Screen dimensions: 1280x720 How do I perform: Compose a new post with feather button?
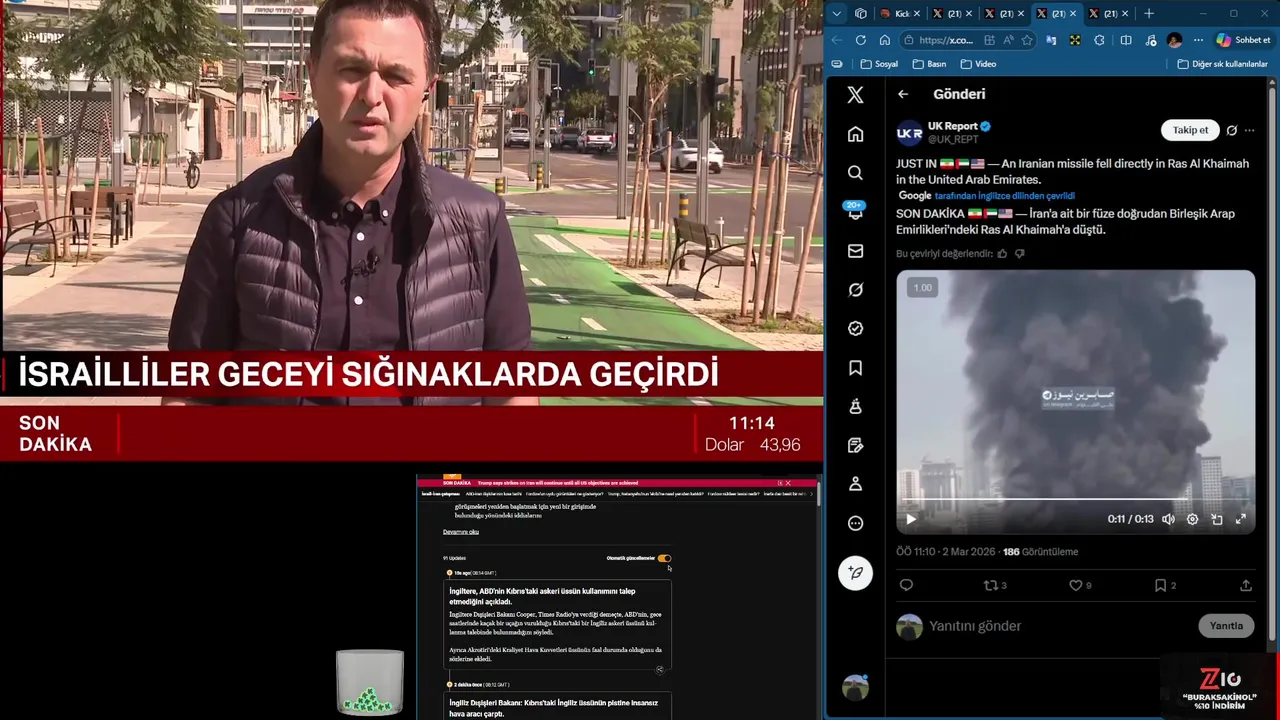(x=855, y=573)
